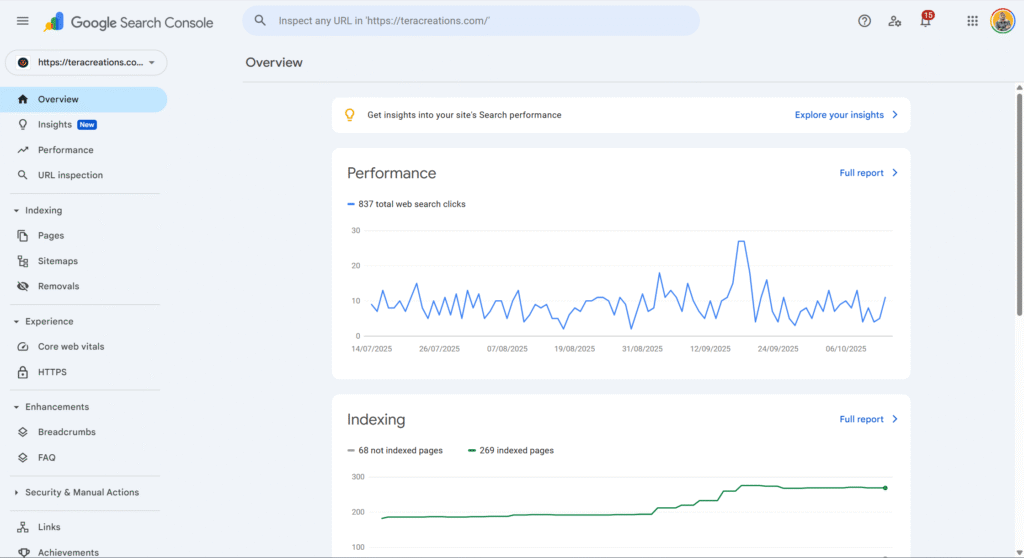Click the insights banner lightbulb icon
1024x558 pixels.
pos(350,115)
